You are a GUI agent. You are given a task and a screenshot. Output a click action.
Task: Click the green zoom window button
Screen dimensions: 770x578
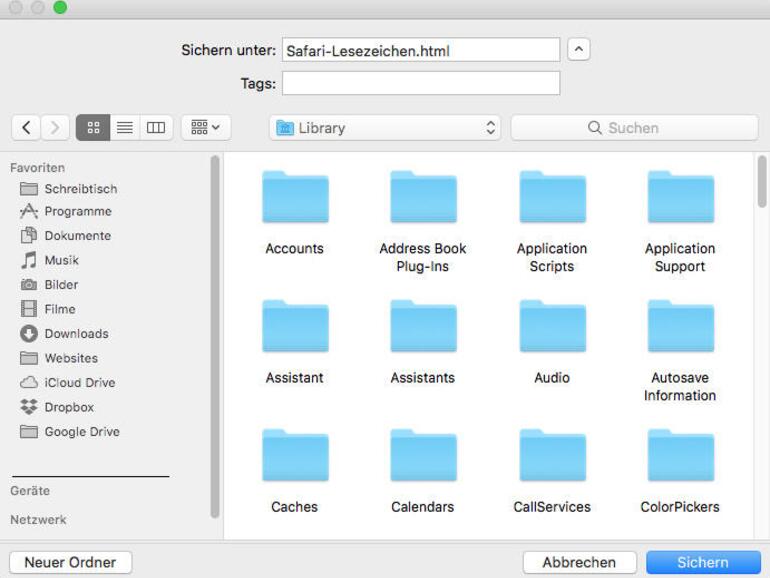(x=60, y=7)
